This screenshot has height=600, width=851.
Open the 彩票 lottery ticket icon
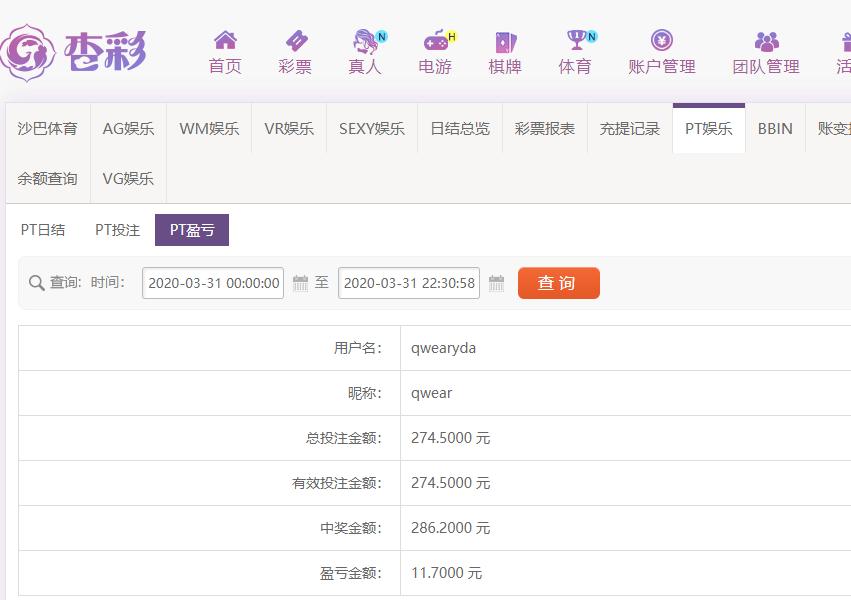pyautogui.click(x=295, y=41)
